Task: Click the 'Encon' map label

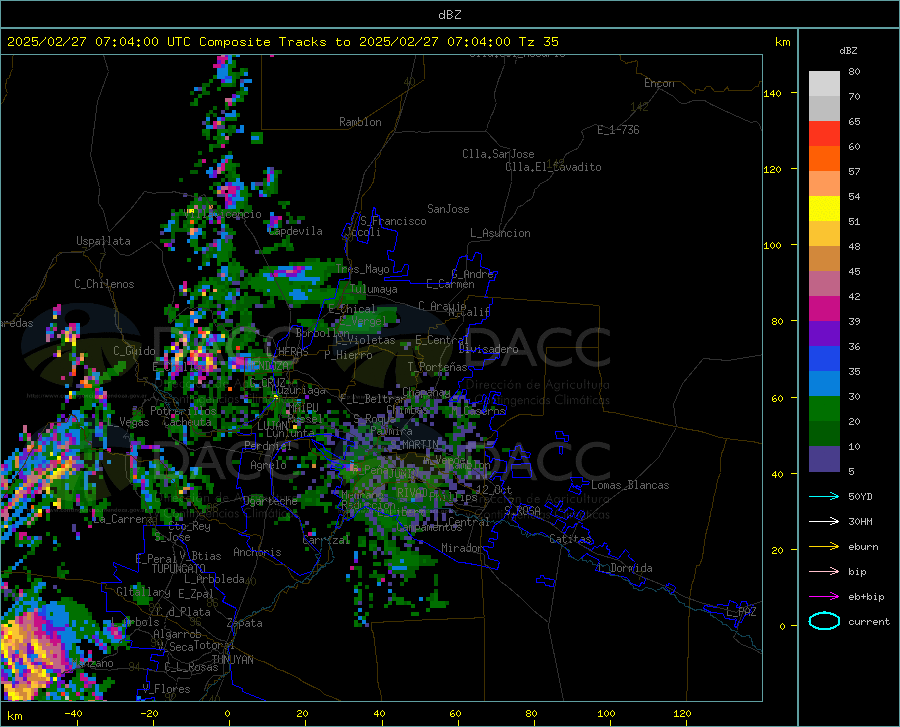Action: pos(659,83)
